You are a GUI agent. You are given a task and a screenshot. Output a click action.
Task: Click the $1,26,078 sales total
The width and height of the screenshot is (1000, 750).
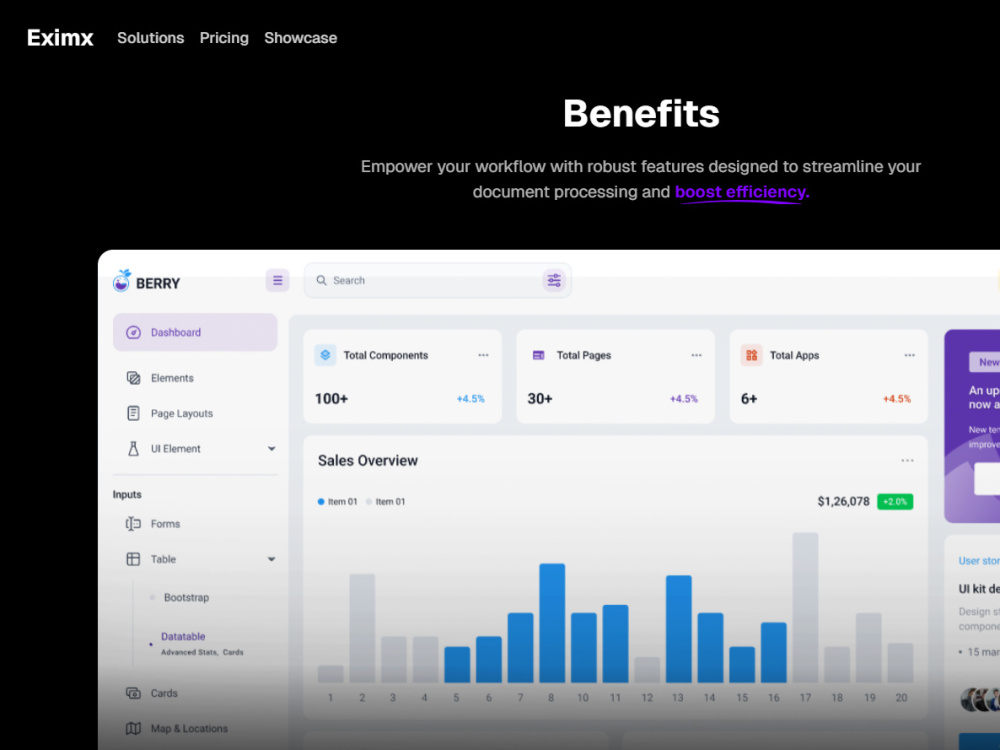(843, 501)
